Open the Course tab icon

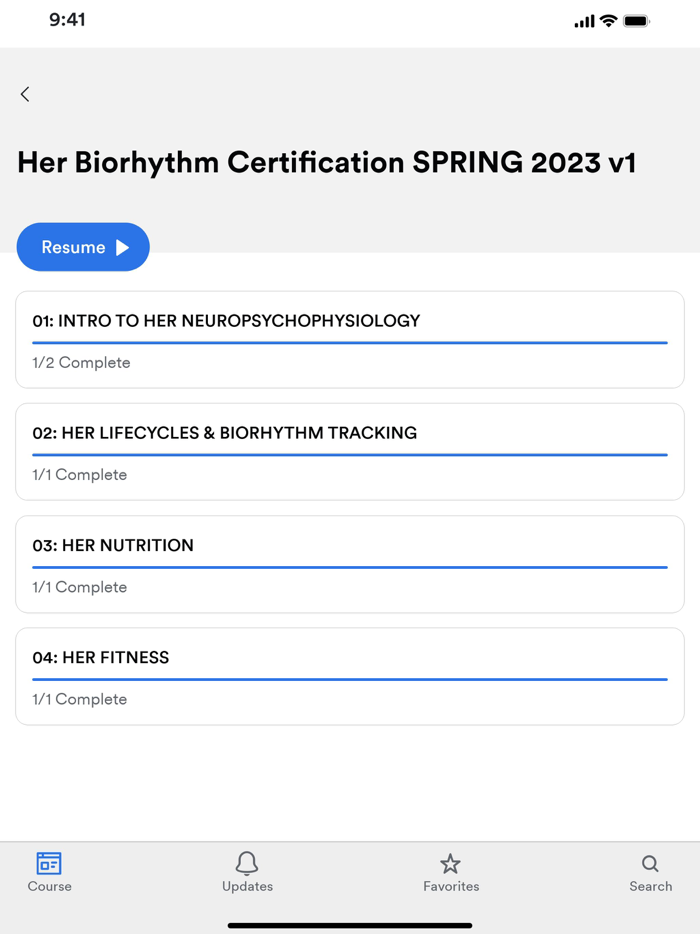(x=49, y=866)
